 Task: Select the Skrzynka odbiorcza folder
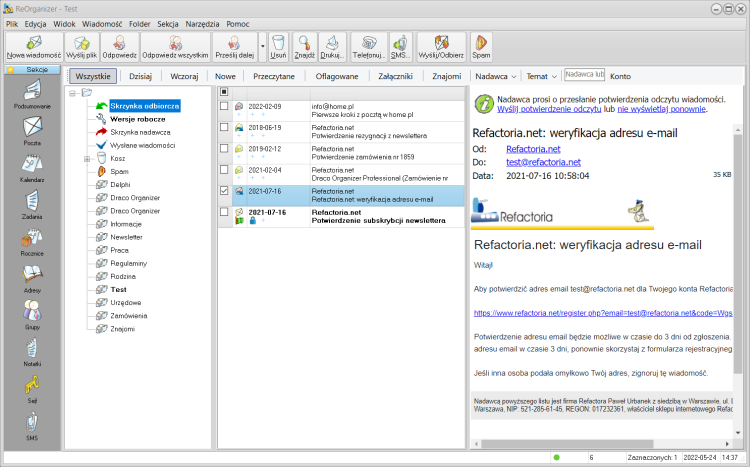pos(144,106)
